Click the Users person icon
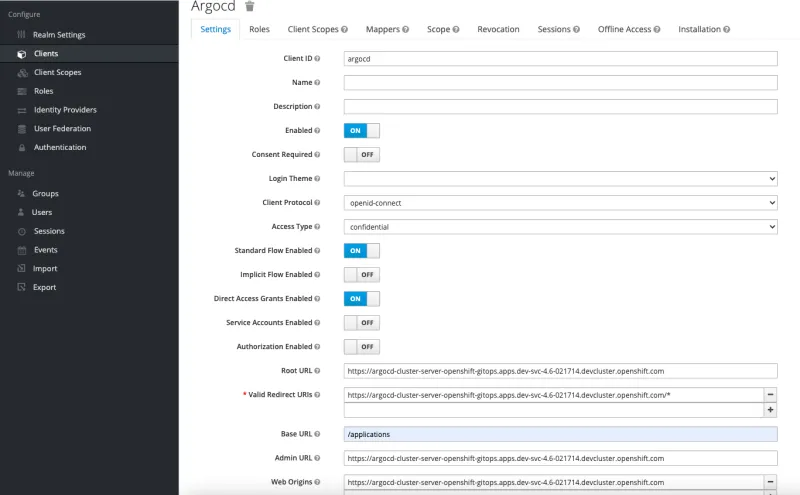The width and height of the screenshot is (800, 495). coord(21,212)
